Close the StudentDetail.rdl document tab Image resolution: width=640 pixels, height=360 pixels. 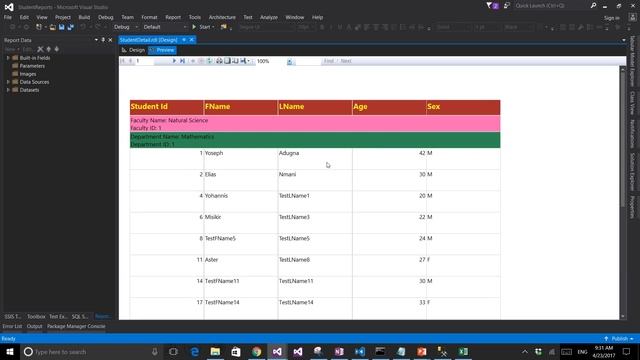tap(191, 40)
